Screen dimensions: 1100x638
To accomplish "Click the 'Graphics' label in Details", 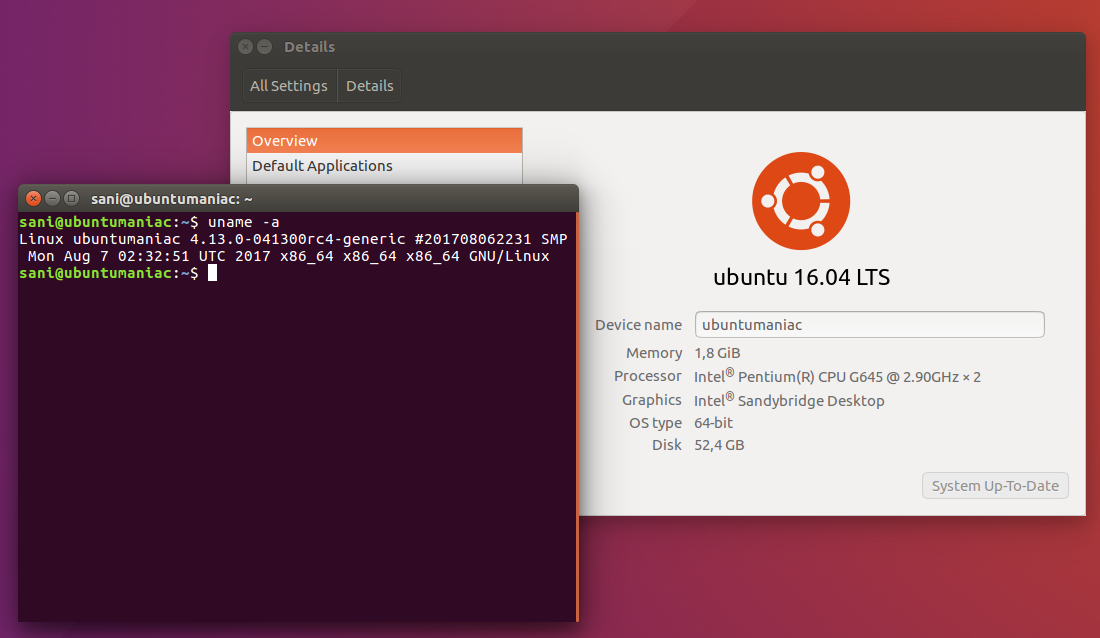I will click(652, 400).
